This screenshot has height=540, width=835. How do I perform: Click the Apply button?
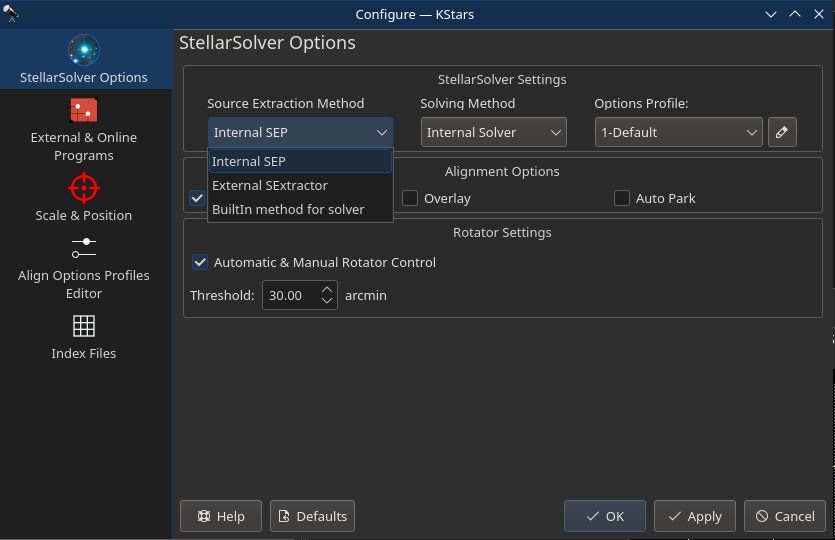tap(695, 516)
